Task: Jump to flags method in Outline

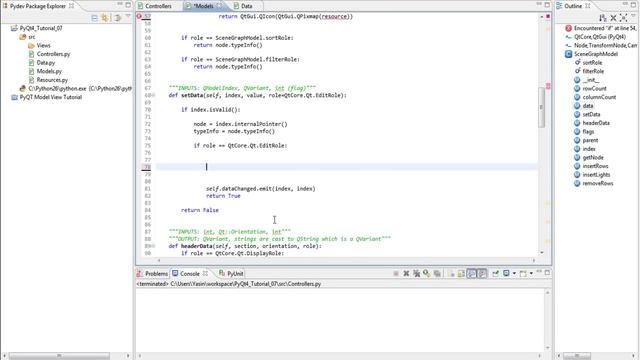Action: 588,131
